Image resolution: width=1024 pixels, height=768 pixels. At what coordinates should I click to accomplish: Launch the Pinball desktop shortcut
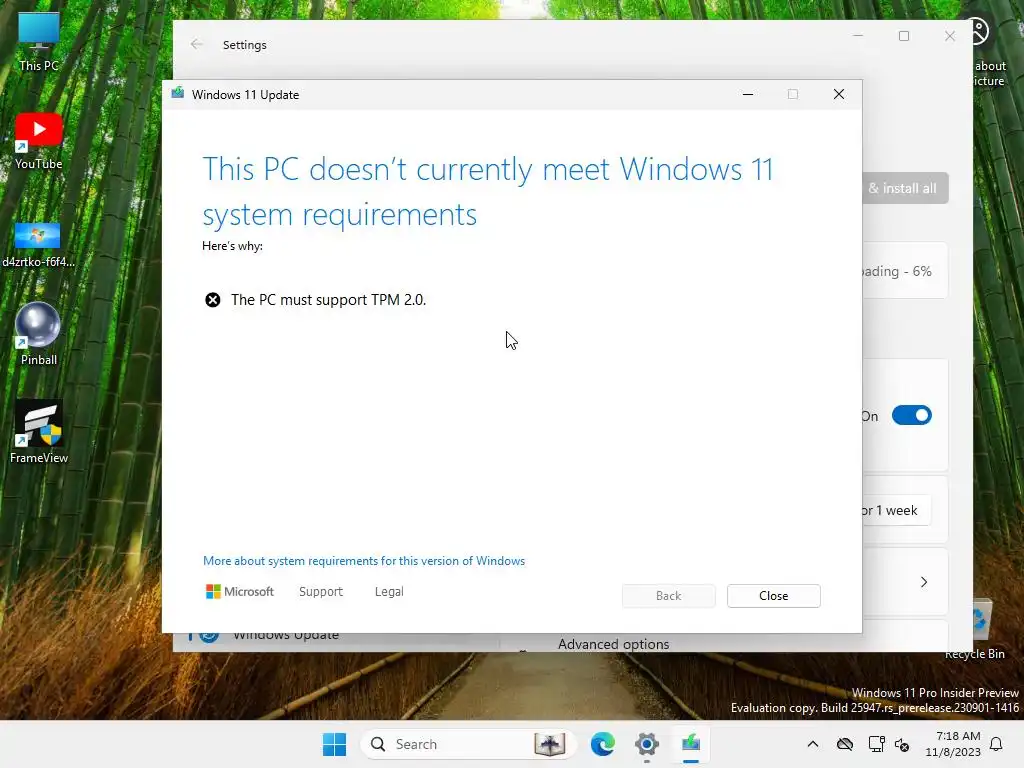[x=39, y=334]
